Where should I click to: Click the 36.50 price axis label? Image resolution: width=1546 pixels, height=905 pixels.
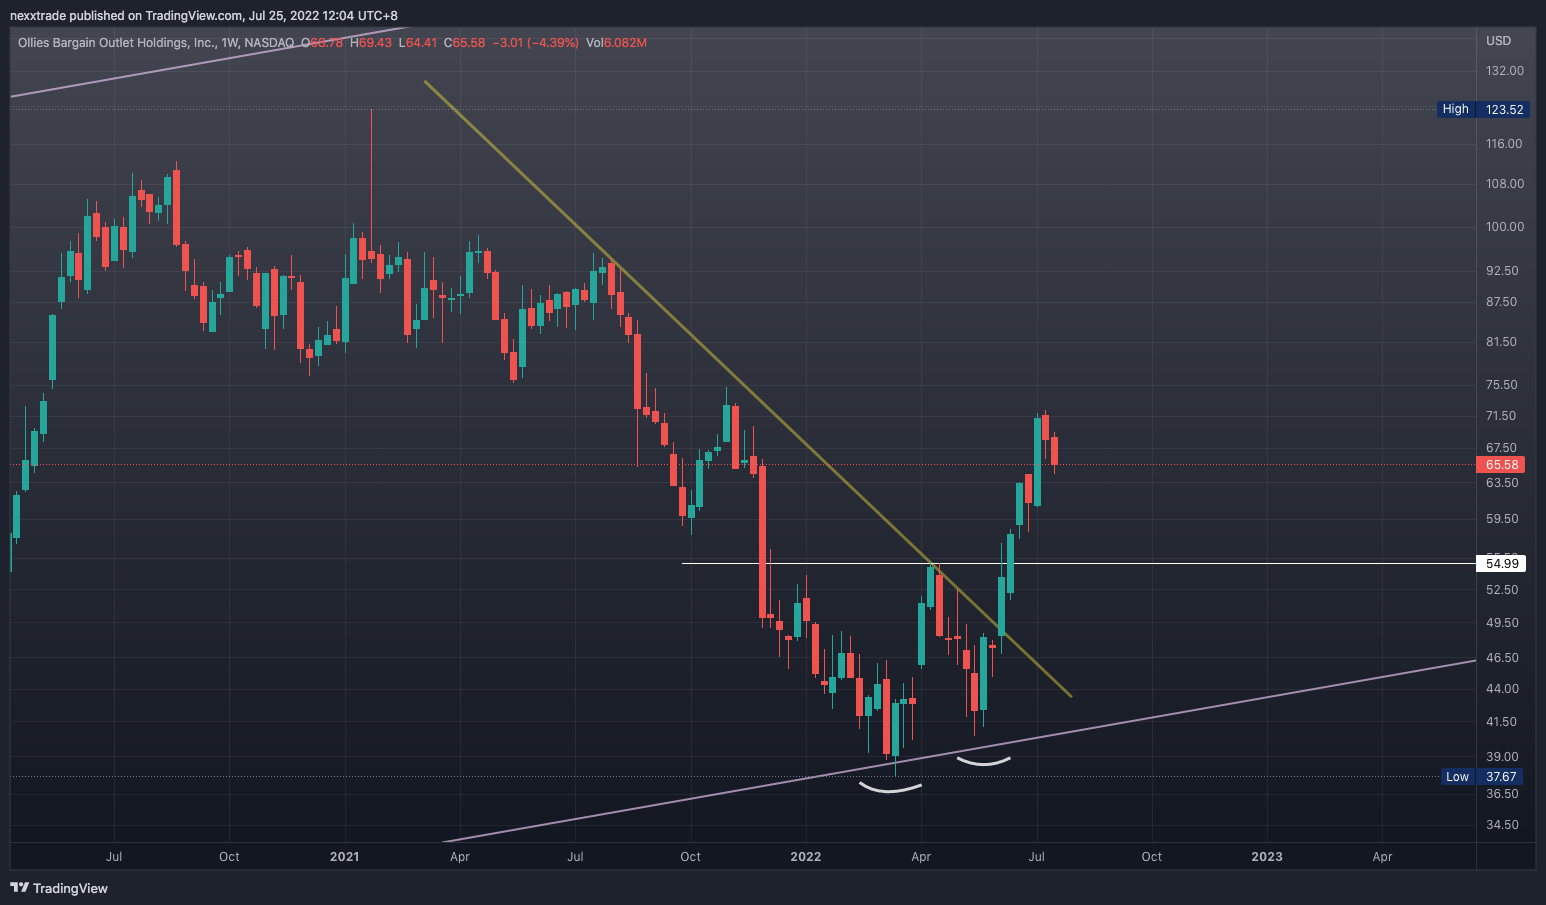(x=1502, y=794)
